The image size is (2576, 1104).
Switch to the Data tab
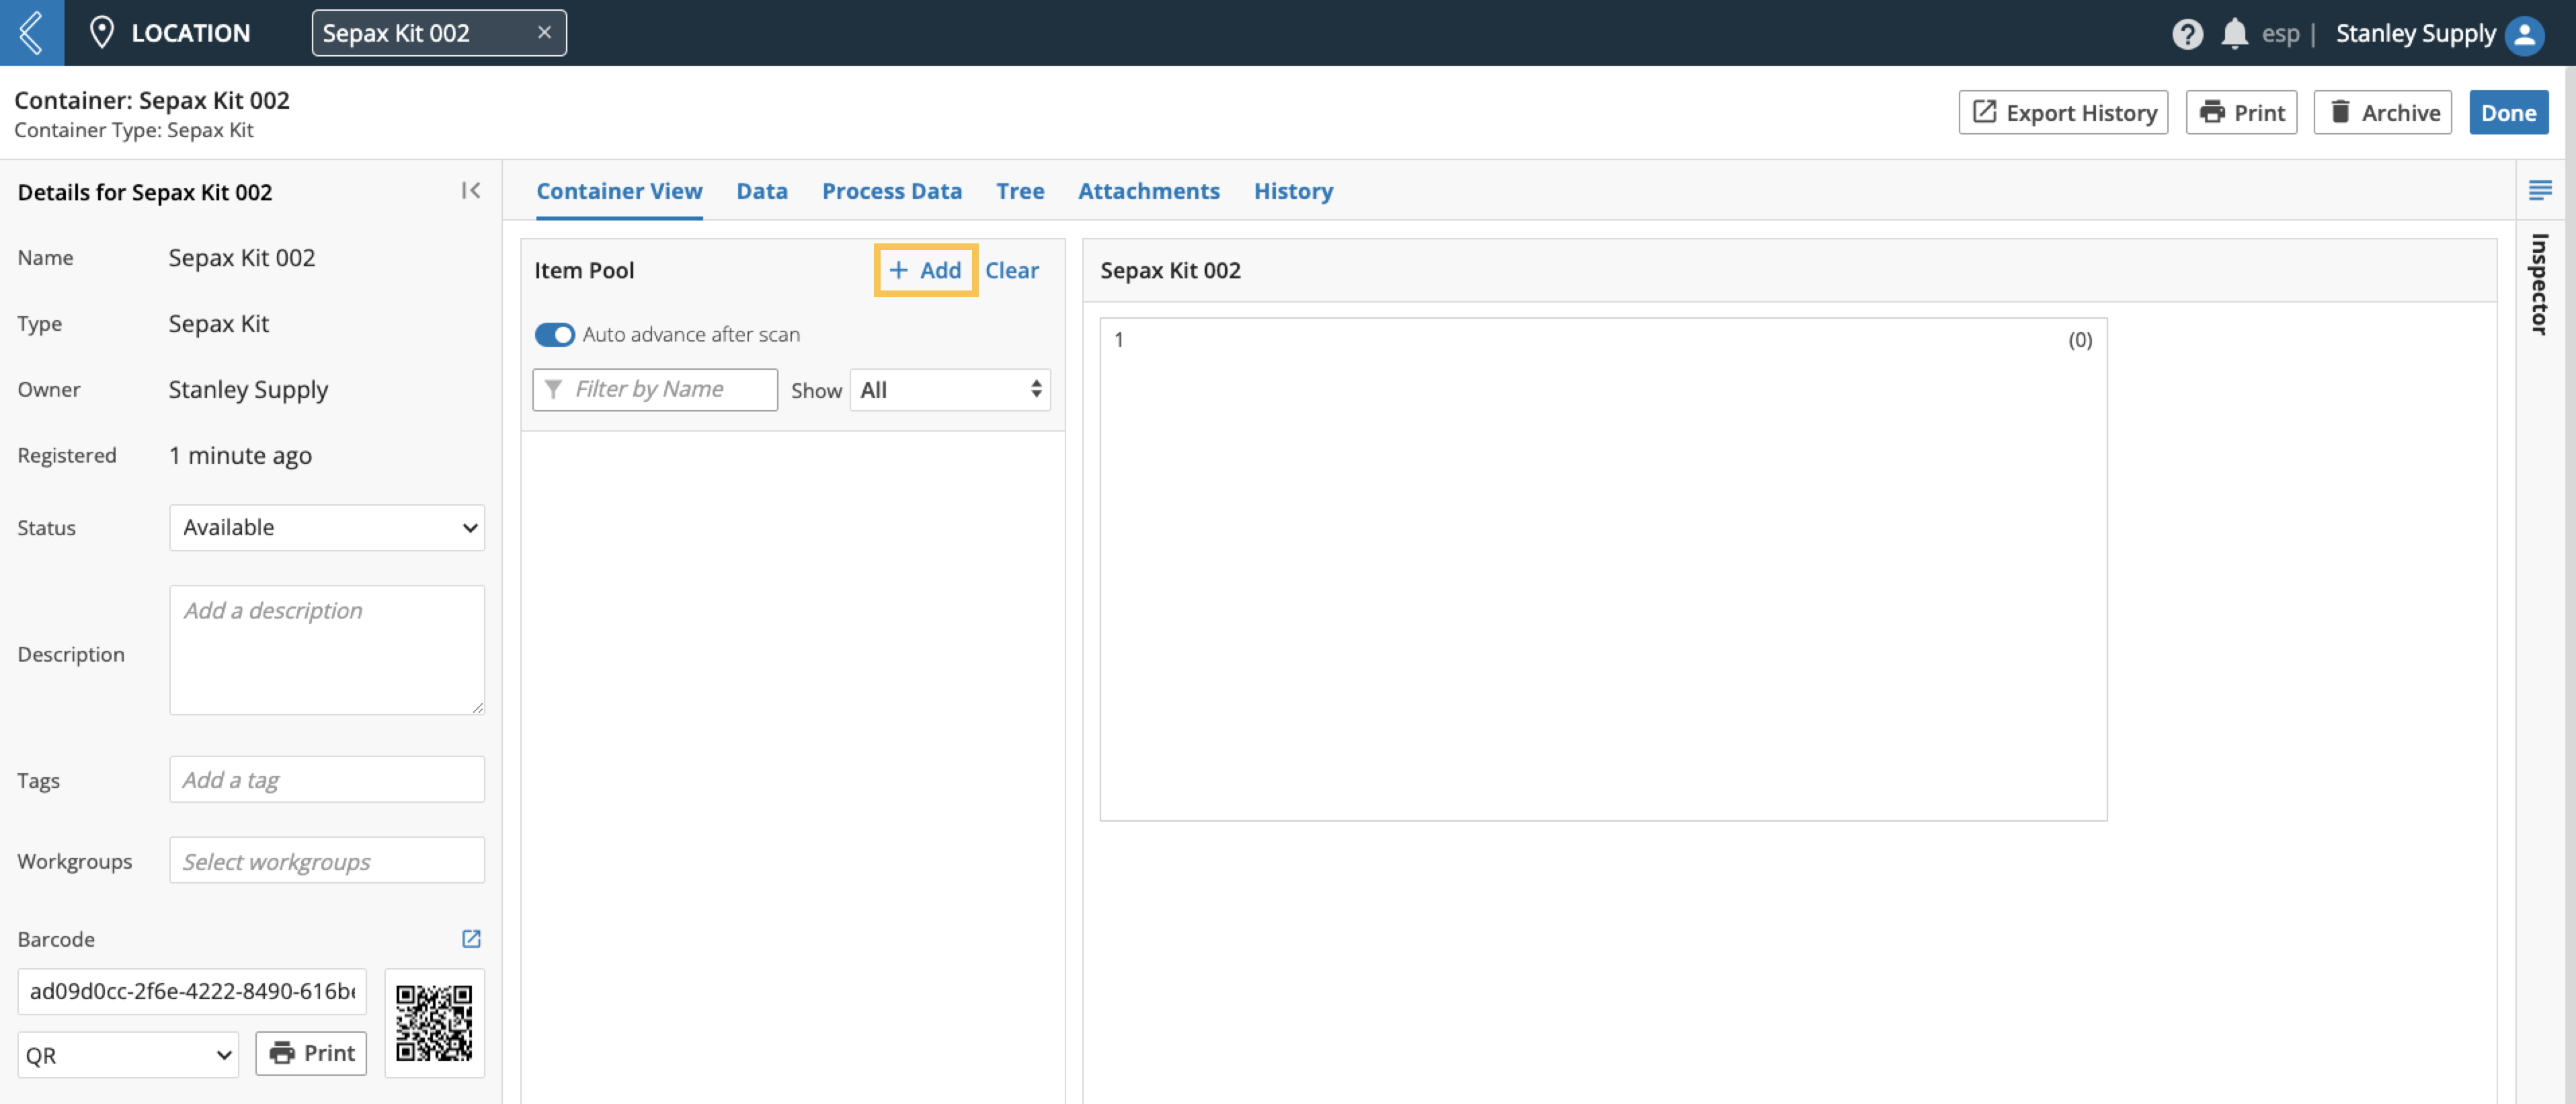[762, 191]
